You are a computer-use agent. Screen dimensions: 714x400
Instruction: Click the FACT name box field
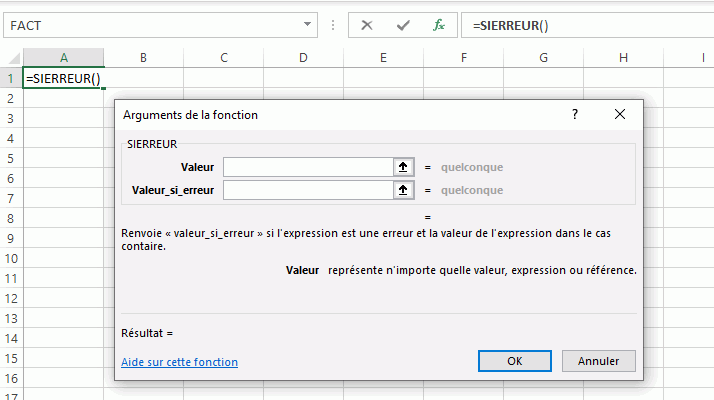[150, 25]
